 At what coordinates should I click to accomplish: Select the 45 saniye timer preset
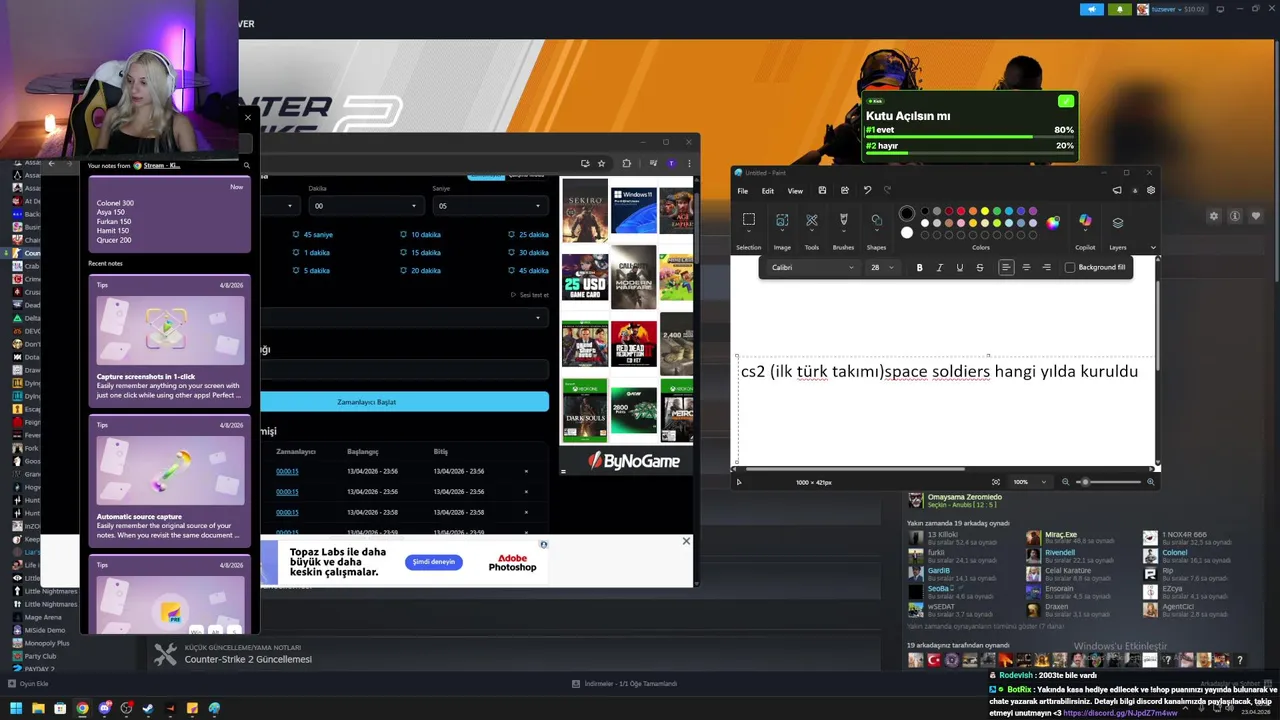click(311, 235)
